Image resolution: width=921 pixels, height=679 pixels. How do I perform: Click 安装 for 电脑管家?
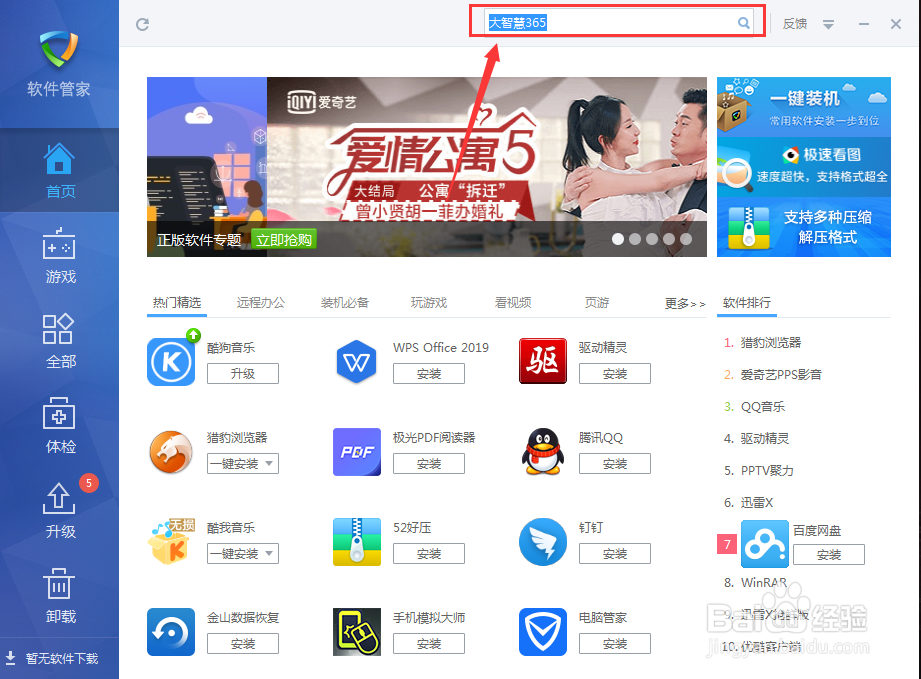(615, 643)
